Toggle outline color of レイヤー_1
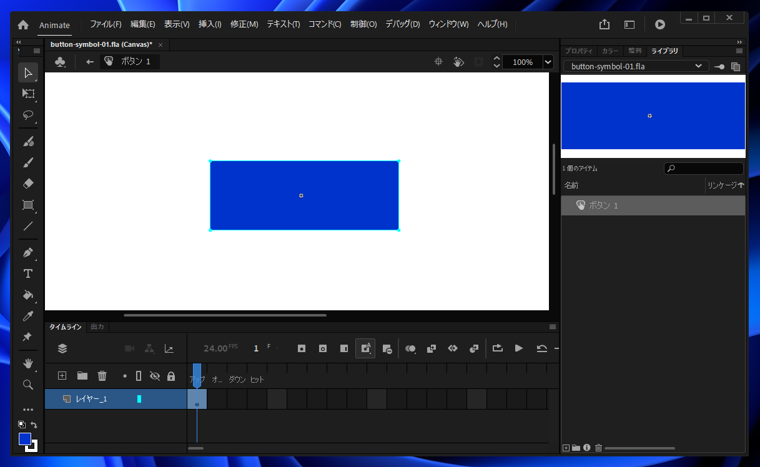This screenshot has height=467, width=760. point(139,399)
